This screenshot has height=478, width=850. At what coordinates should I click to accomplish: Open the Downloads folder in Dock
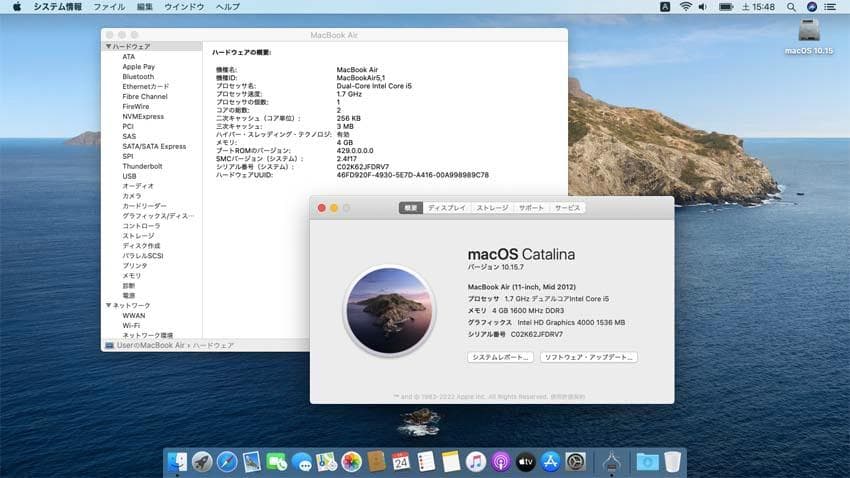click(x=647, y=462)
